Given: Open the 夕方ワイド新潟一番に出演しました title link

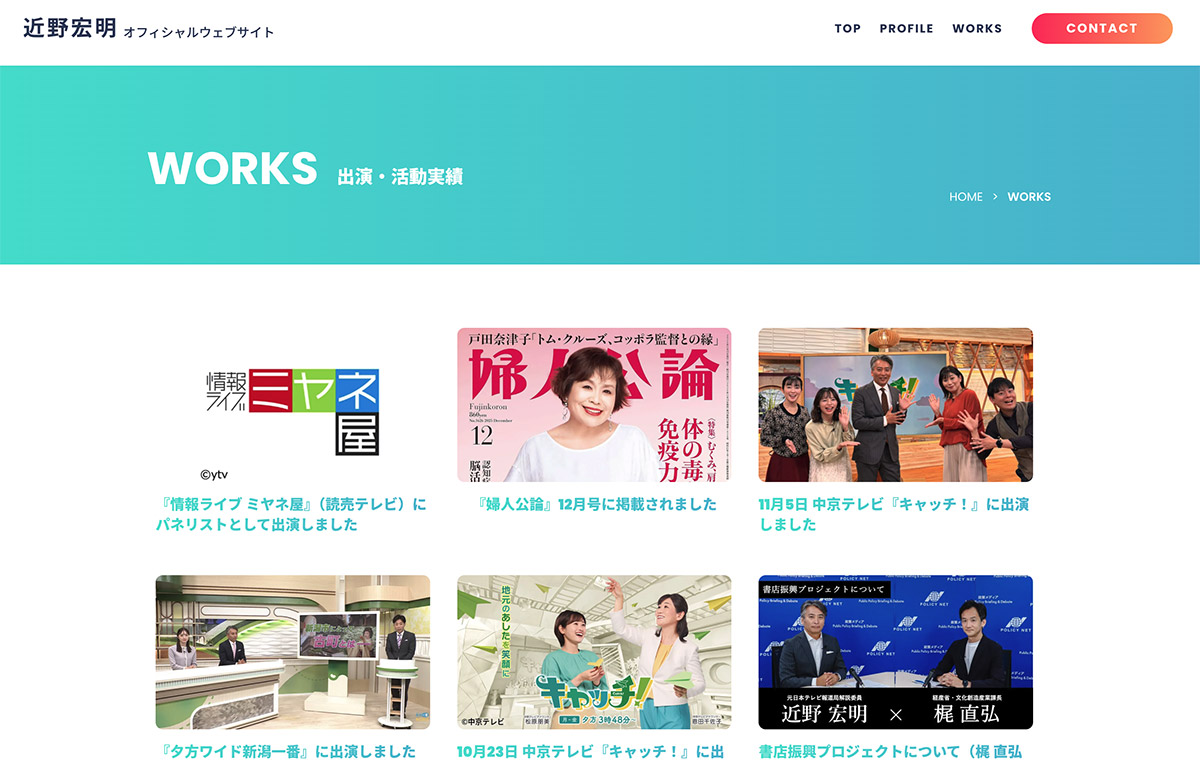Looking at the screenshot, I should click(287, 751).
